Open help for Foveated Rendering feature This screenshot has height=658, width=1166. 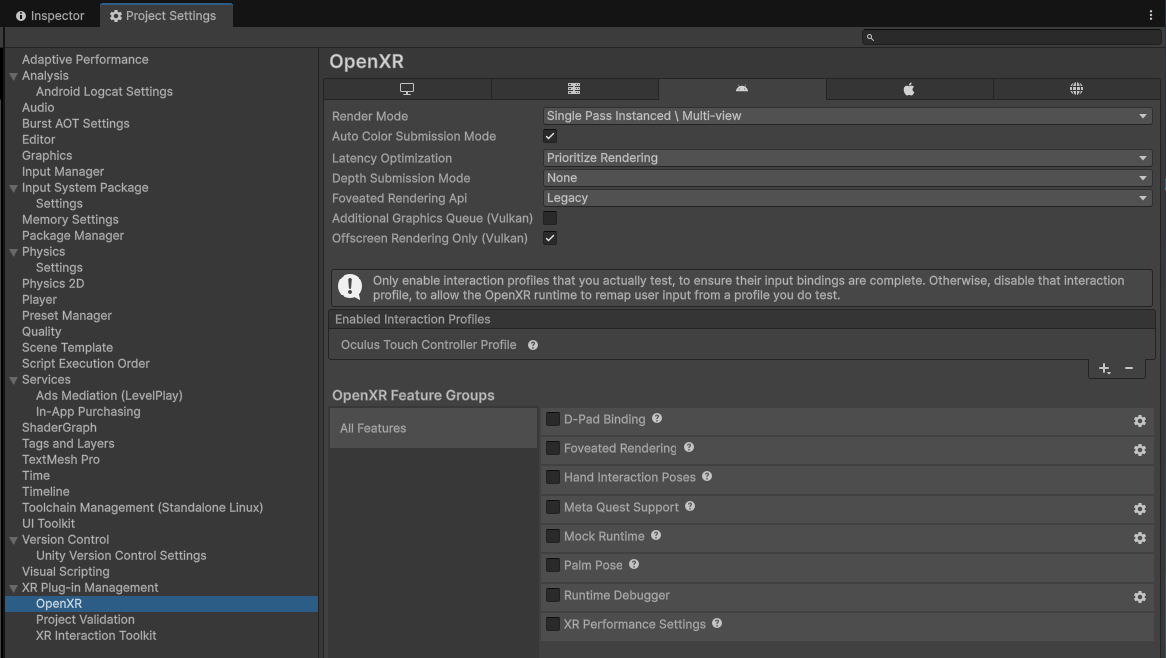689,448
